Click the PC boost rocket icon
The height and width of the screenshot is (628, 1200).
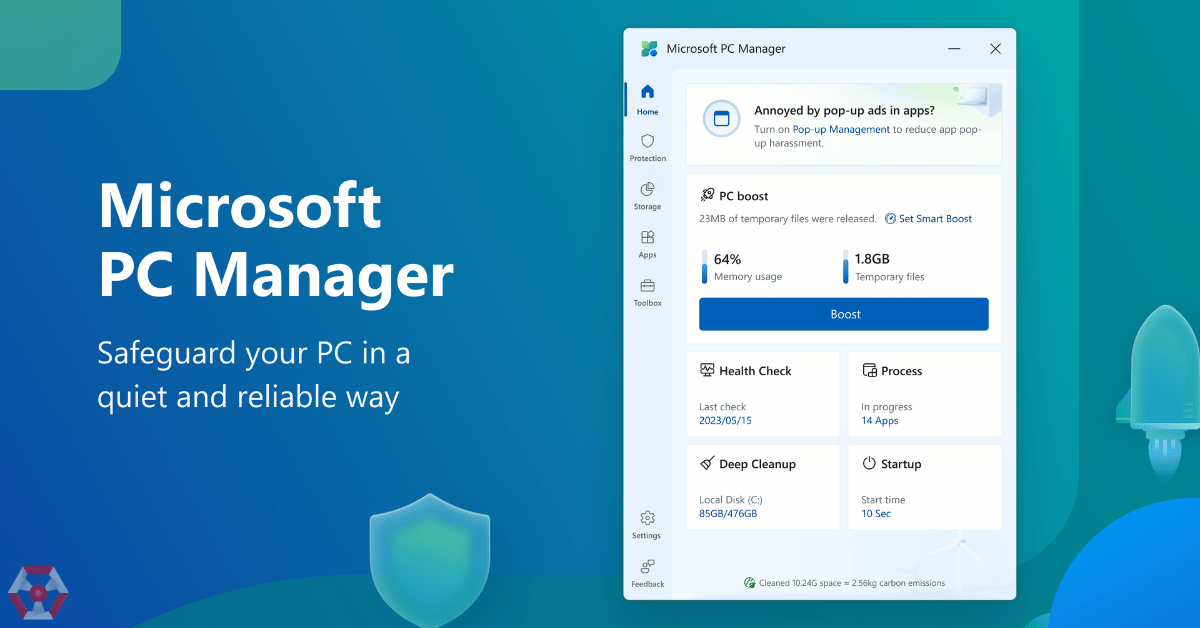point(707,196)
